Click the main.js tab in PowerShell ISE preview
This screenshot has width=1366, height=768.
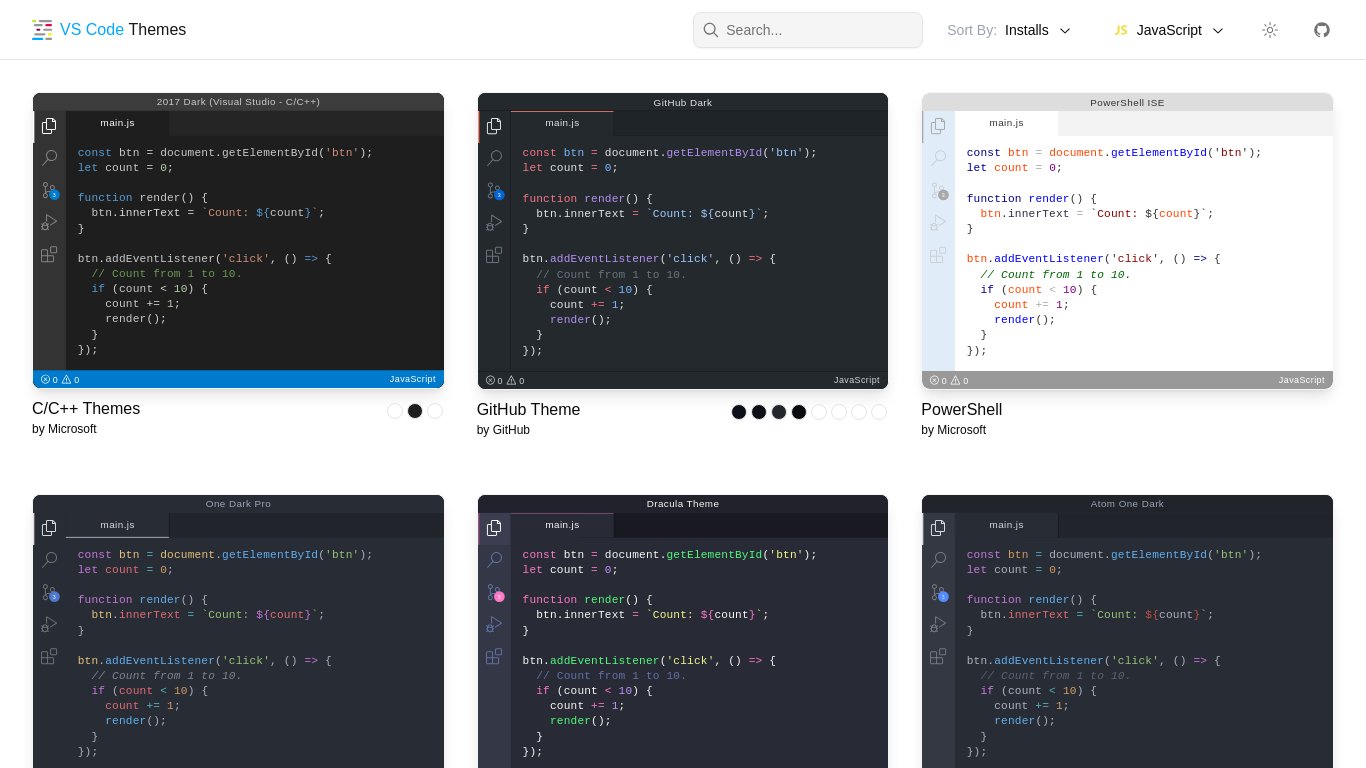pos(1006,123)
